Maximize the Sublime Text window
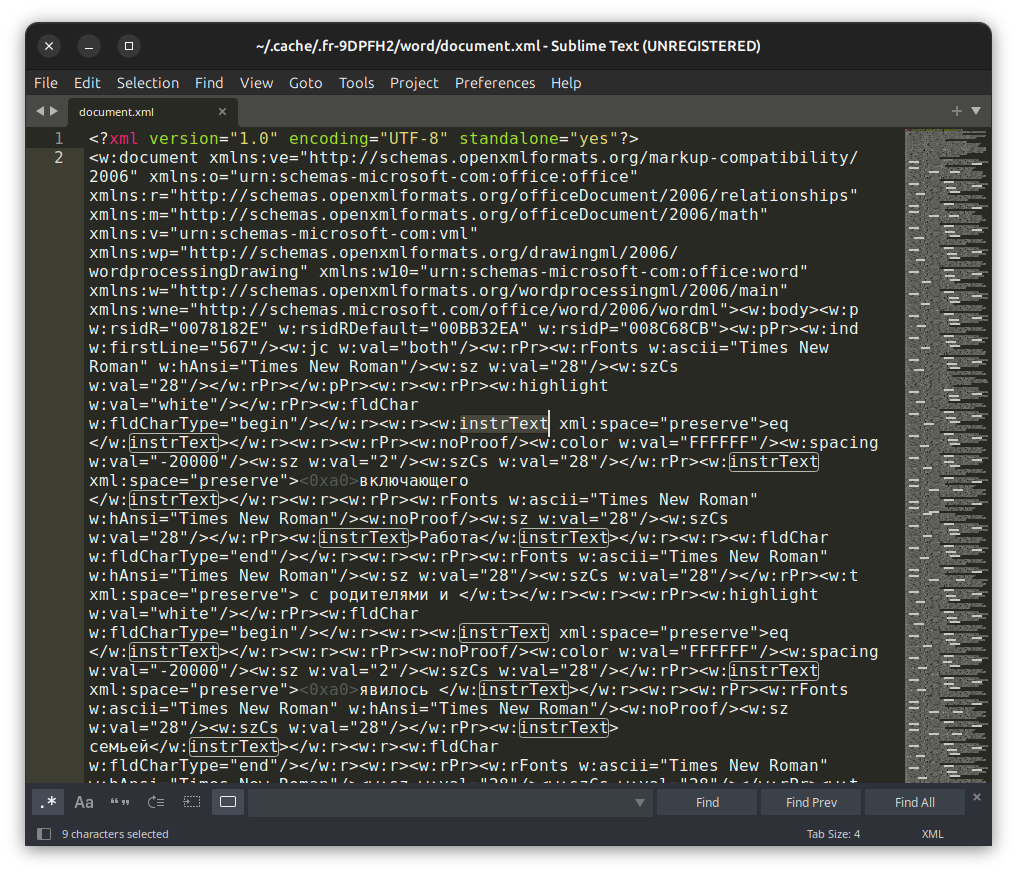The image size is (1017, 874). (x=128, y=46)
